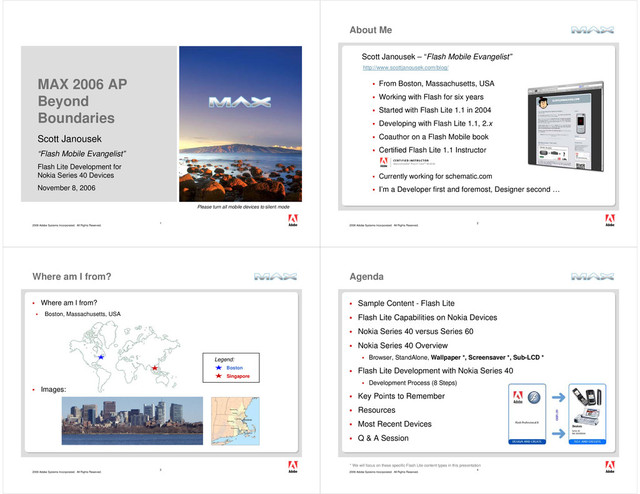Click 'Development Process (8 Steps)' sub-bullet
Viewport: 640px width, 494px height.
pos(413,383)
